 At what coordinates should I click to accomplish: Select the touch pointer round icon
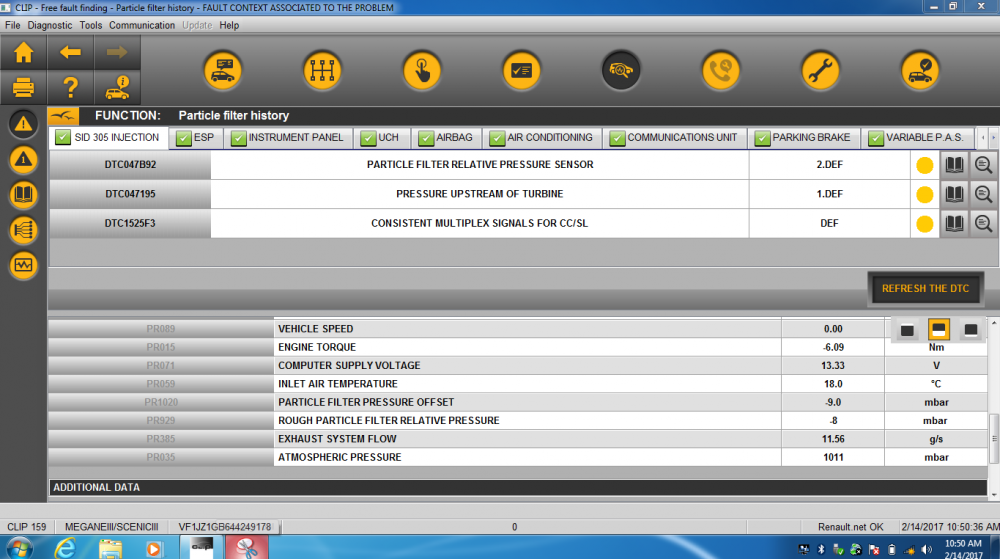point(422,70)
